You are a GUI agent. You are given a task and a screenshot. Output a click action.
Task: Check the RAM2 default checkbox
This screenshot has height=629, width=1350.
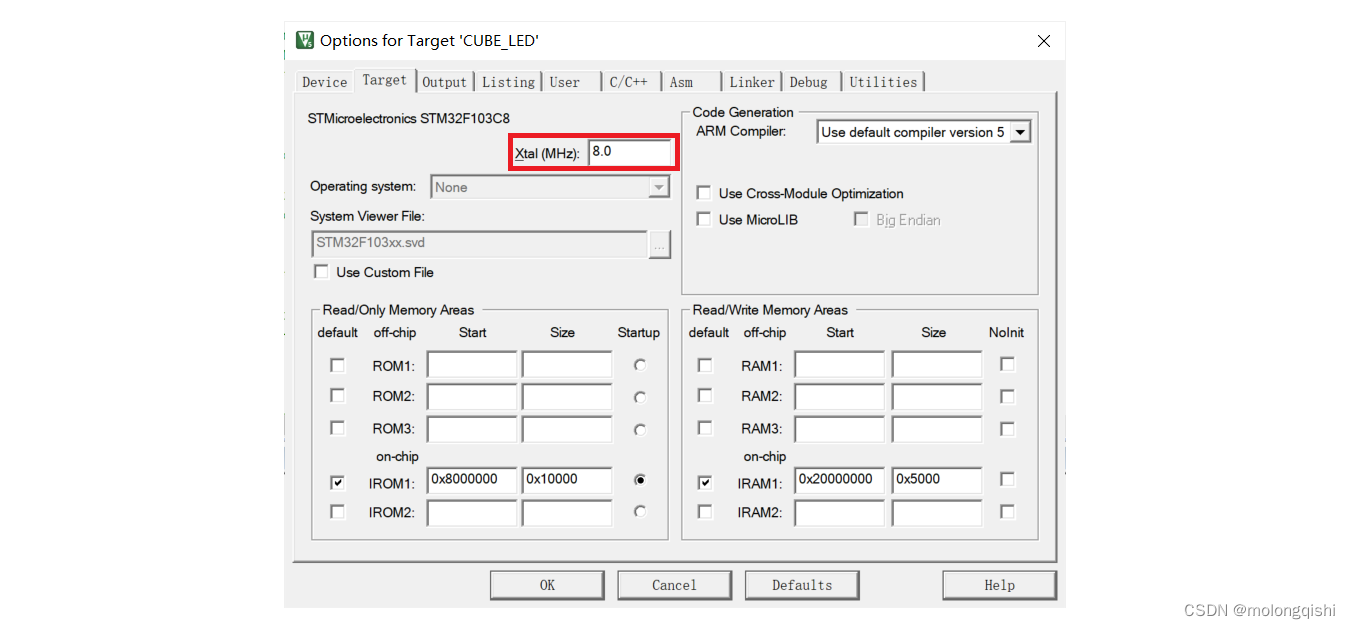(705, 395)
